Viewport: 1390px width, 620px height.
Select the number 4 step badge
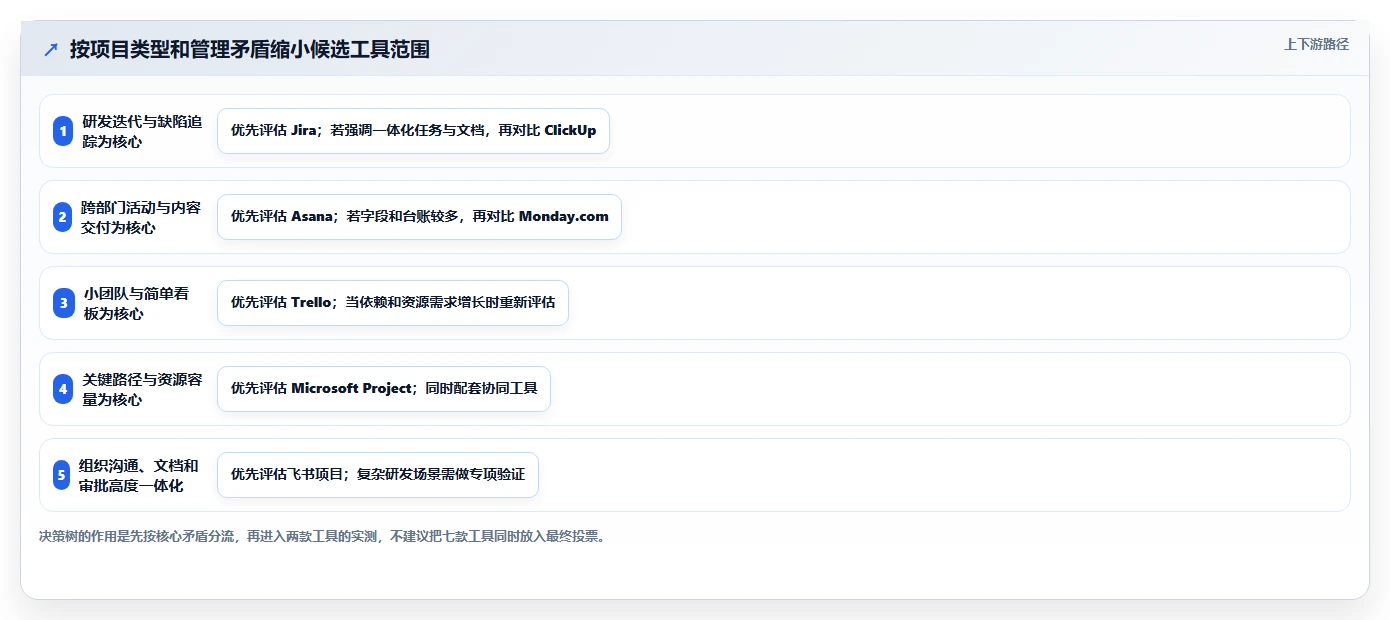[63, 389]
